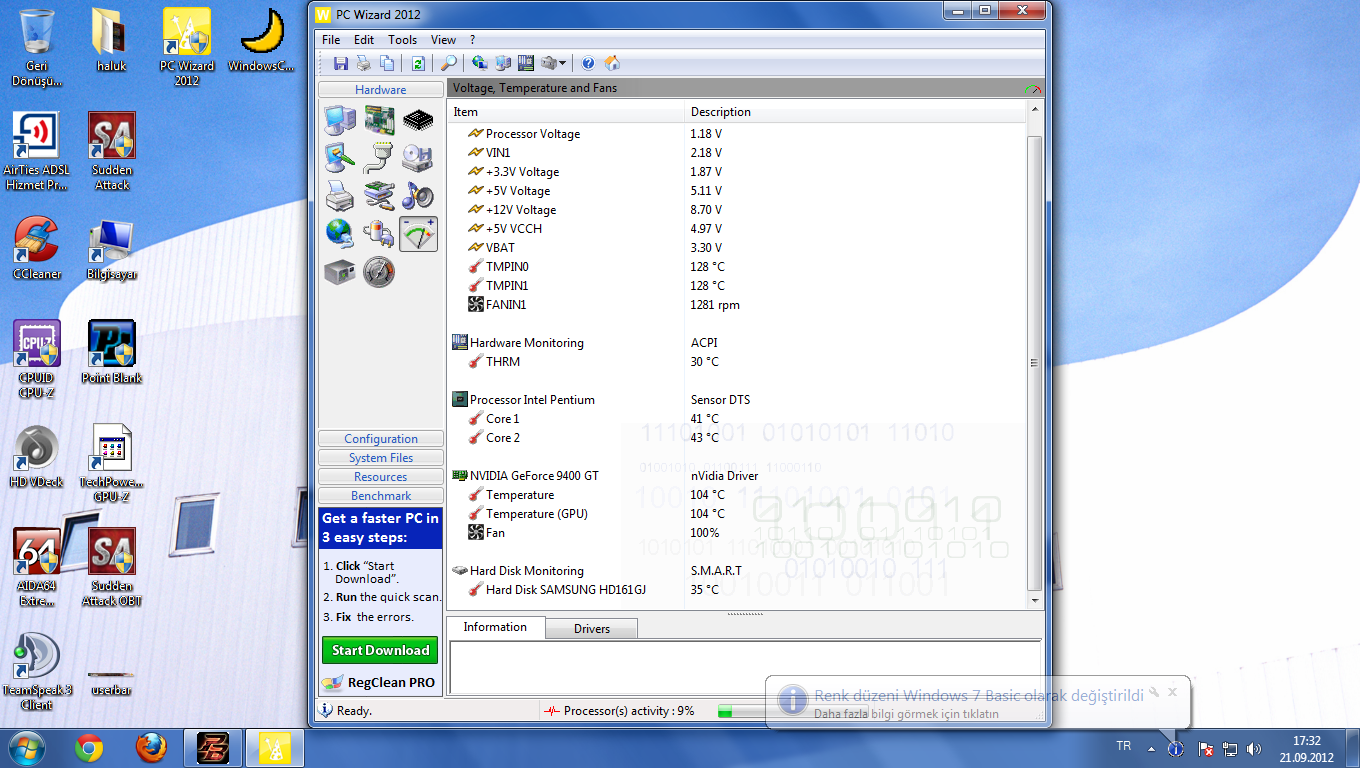Launch Google Chrome from the taskbar

pos(89,748)
